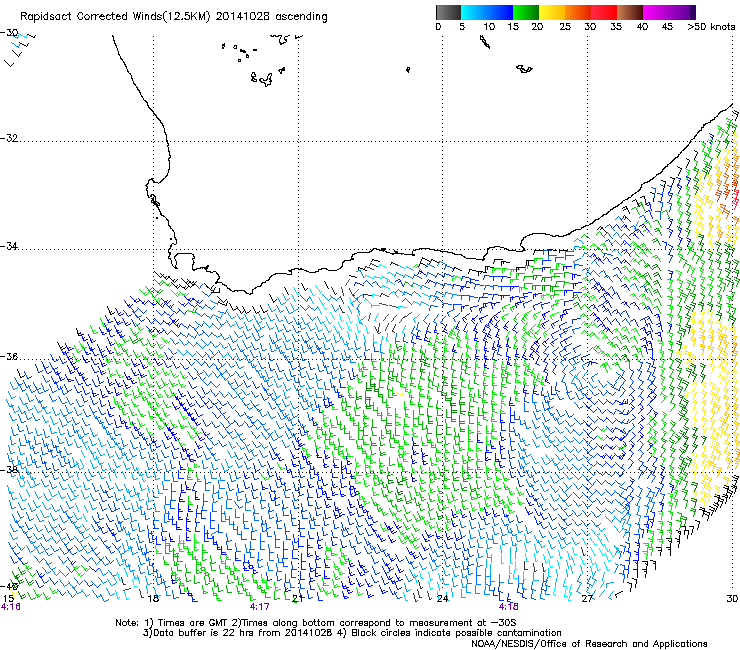Screen dimensions: 740x650
Task: Click the 'Rapidscat Corrected Winds(12.5KM)' title text
Action: pos(115,16)
